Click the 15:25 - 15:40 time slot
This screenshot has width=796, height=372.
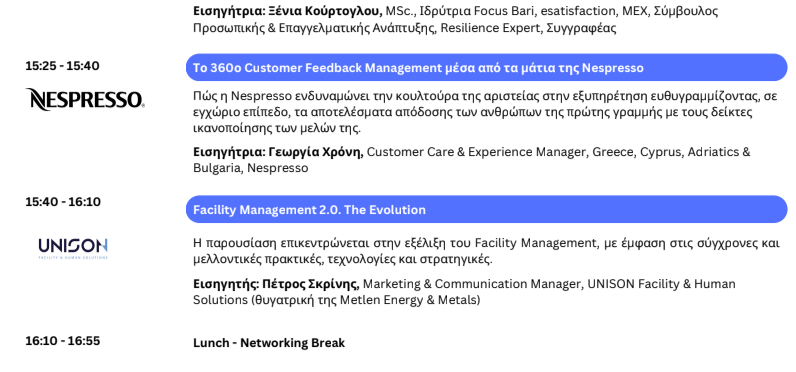(62, 66)
